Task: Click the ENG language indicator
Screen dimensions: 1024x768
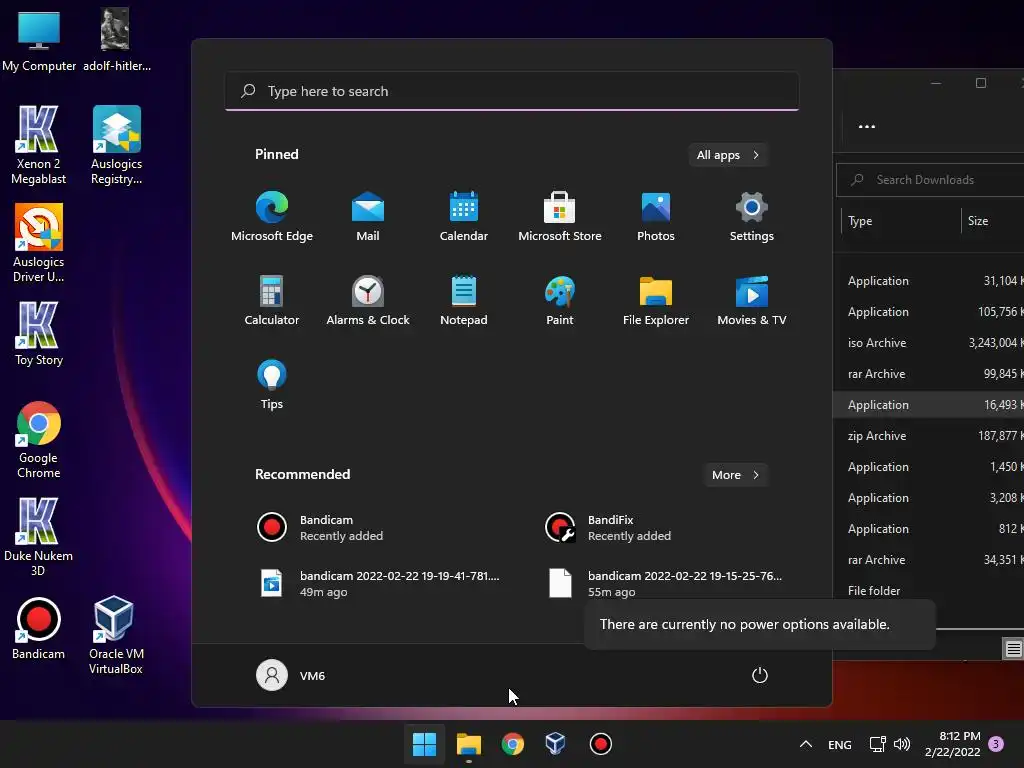Action: (x=839, y=744)
